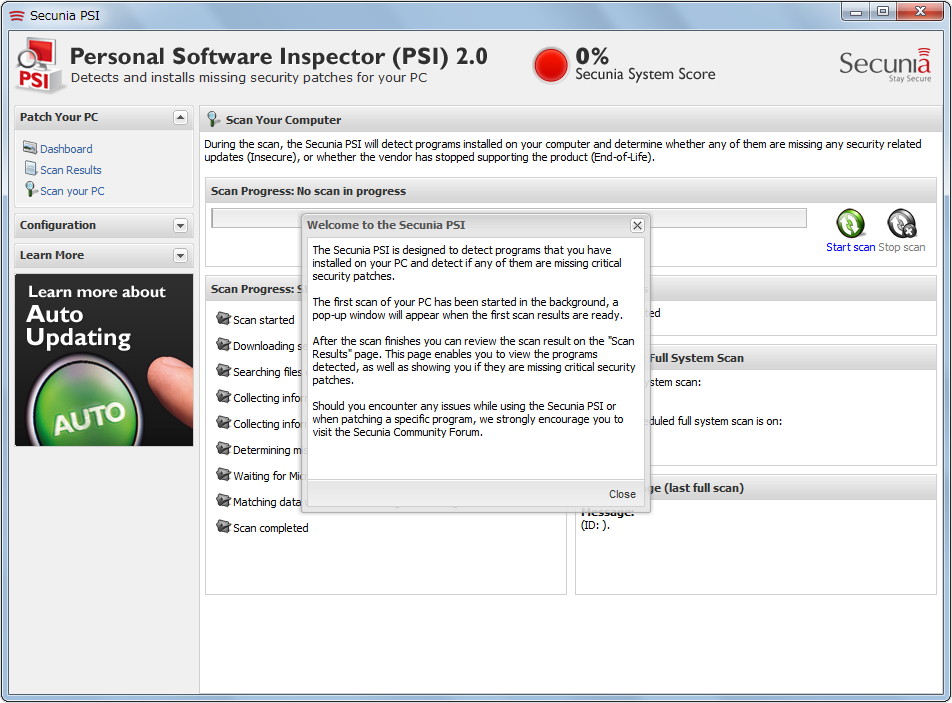Image resolution: width=952 pixels, height=703 pixels.
Task: Open the Dashboard page link
Action: point(66,149)
